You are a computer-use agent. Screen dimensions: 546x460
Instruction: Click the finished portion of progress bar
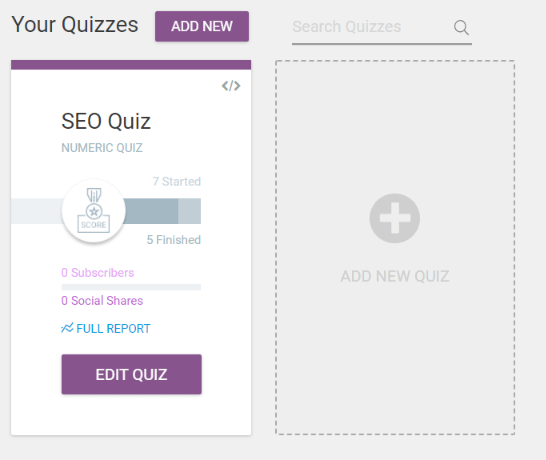(151, 211)
